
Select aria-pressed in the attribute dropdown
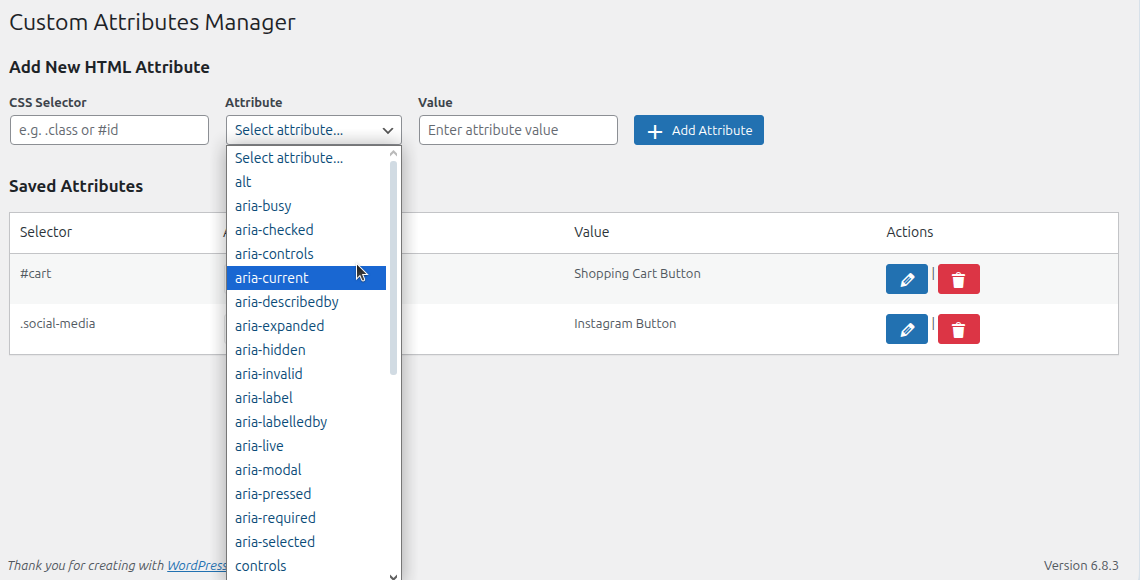(273, 493)
